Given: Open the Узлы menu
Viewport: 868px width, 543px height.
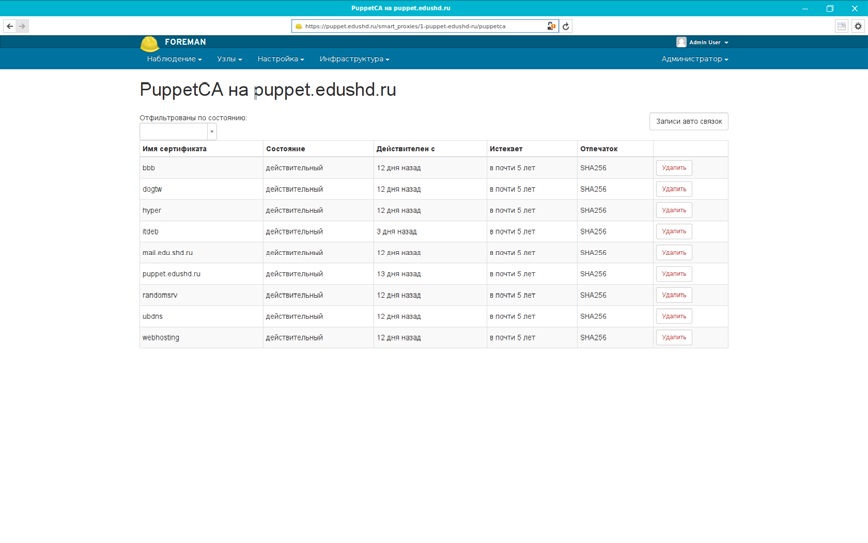Looking at the screenshot, I should [229, 59].
